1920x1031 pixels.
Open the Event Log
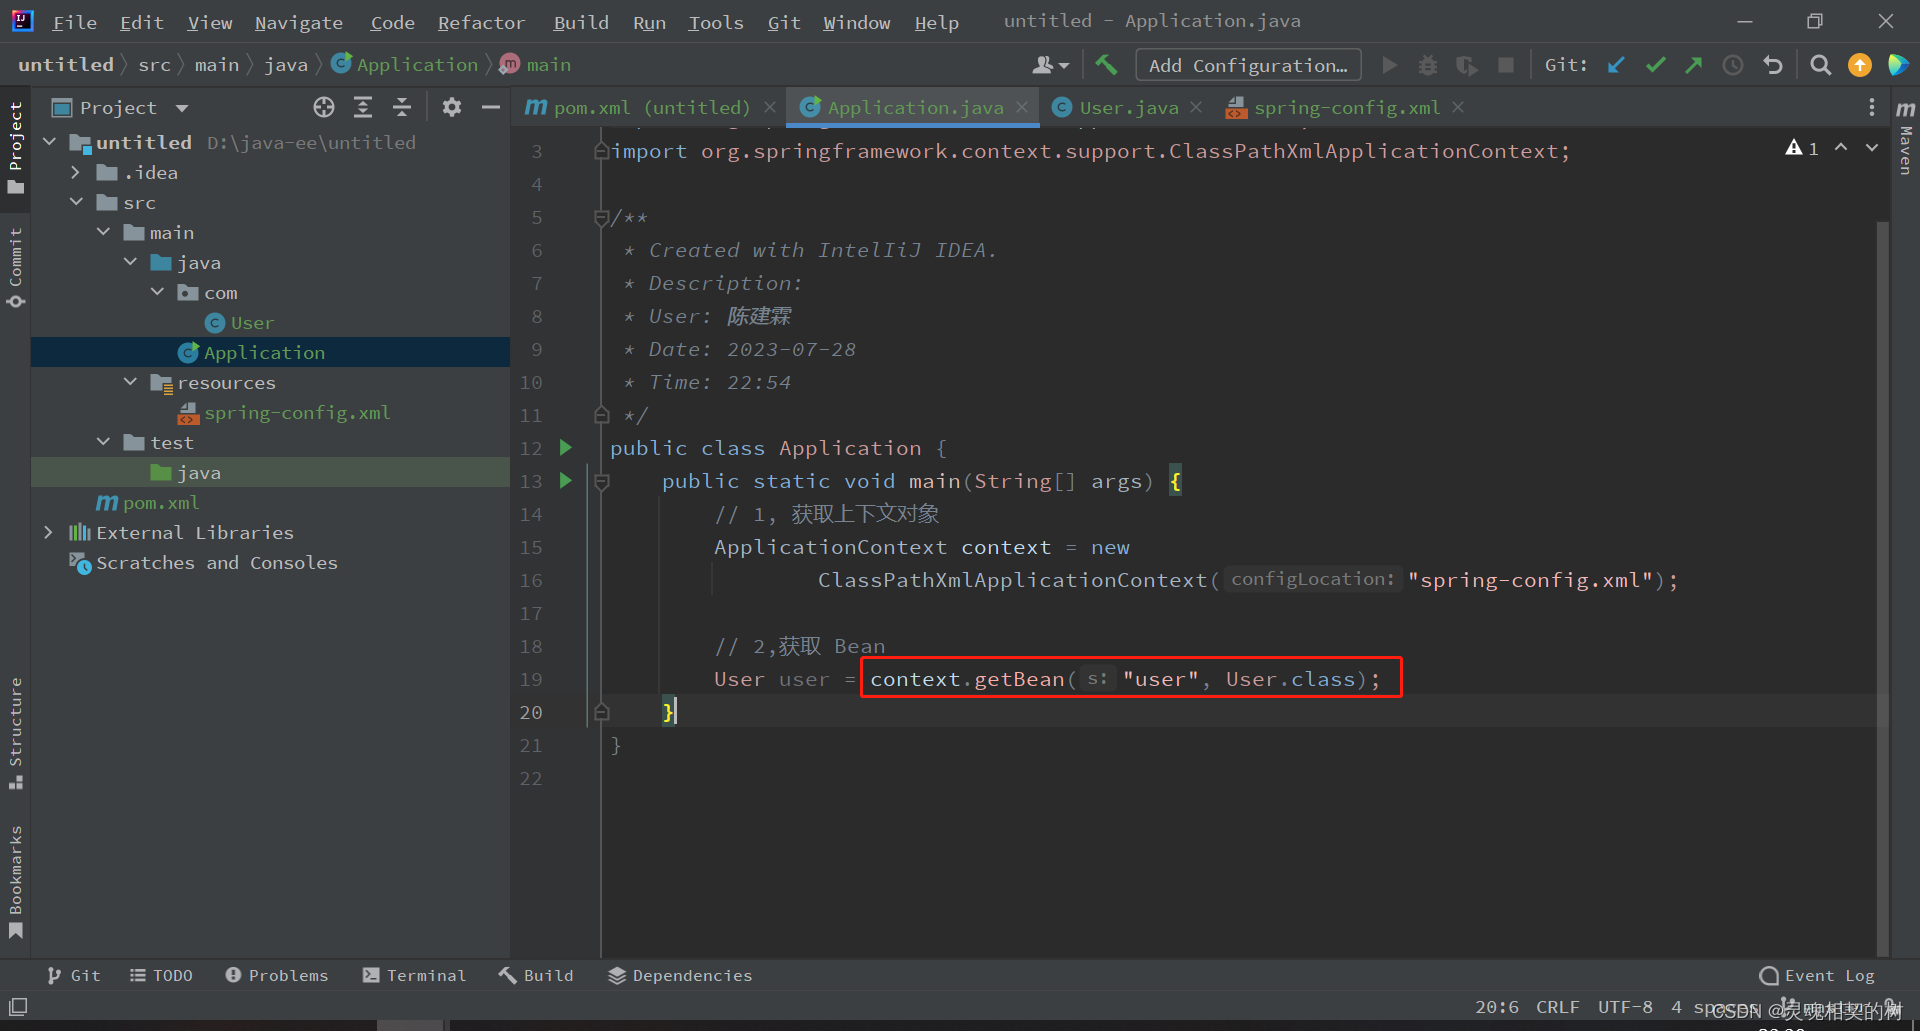coord(1817,975)
